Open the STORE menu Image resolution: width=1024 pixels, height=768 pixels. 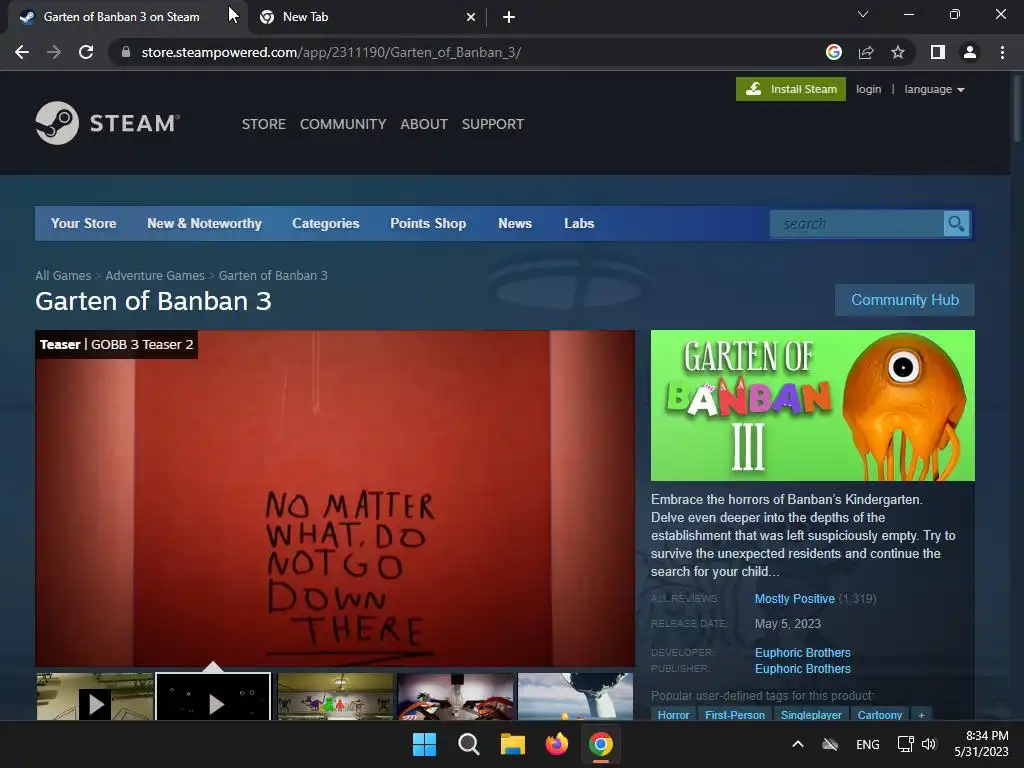pos(264,124)
